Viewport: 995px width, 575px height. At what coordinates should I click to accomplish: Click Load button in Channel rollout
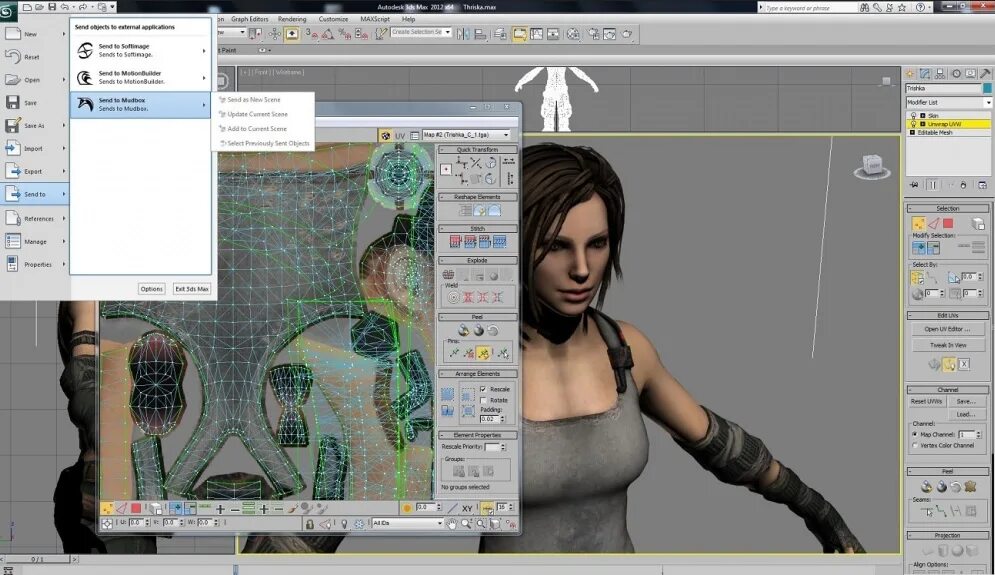coord(965,414)
